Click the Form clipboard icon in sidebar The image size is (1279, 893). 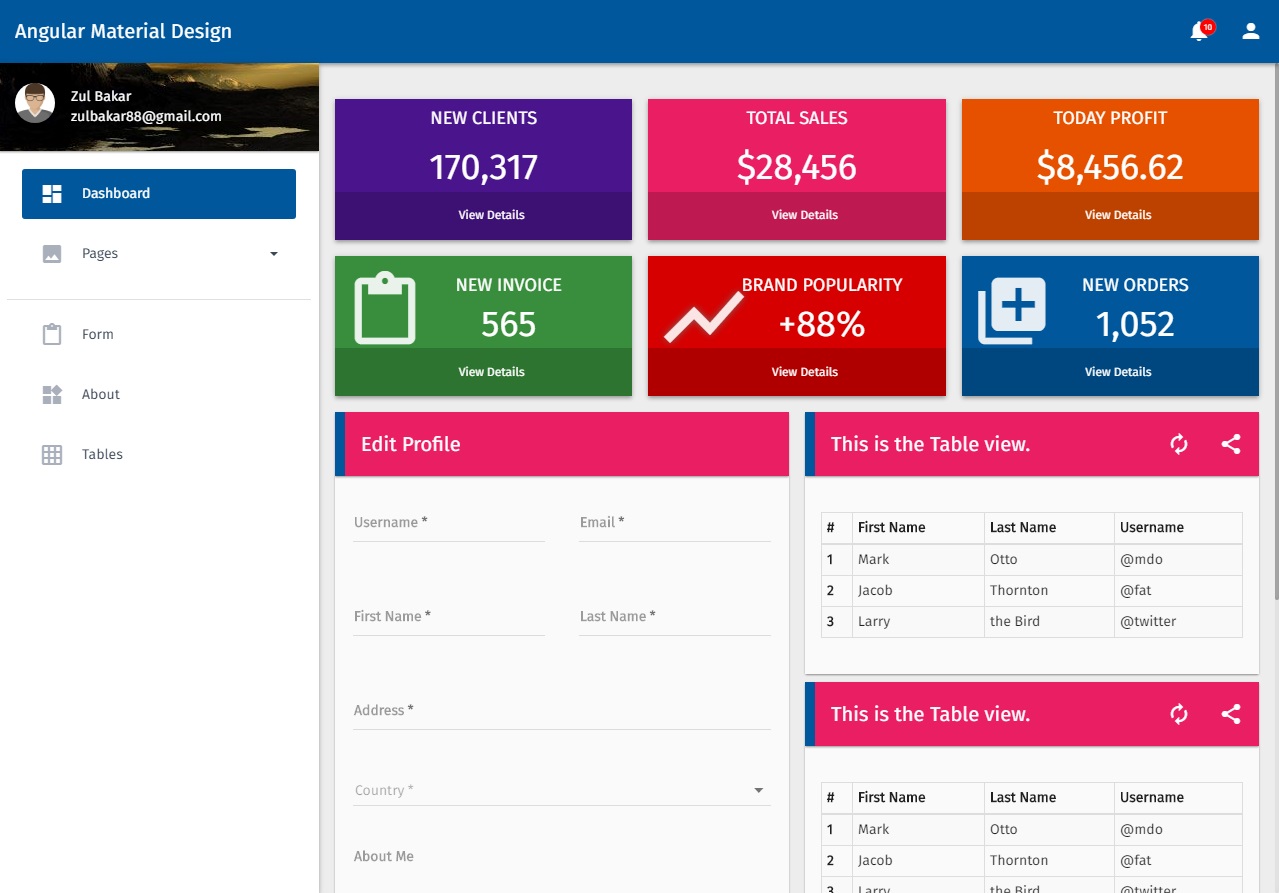(x=51, y=334)
